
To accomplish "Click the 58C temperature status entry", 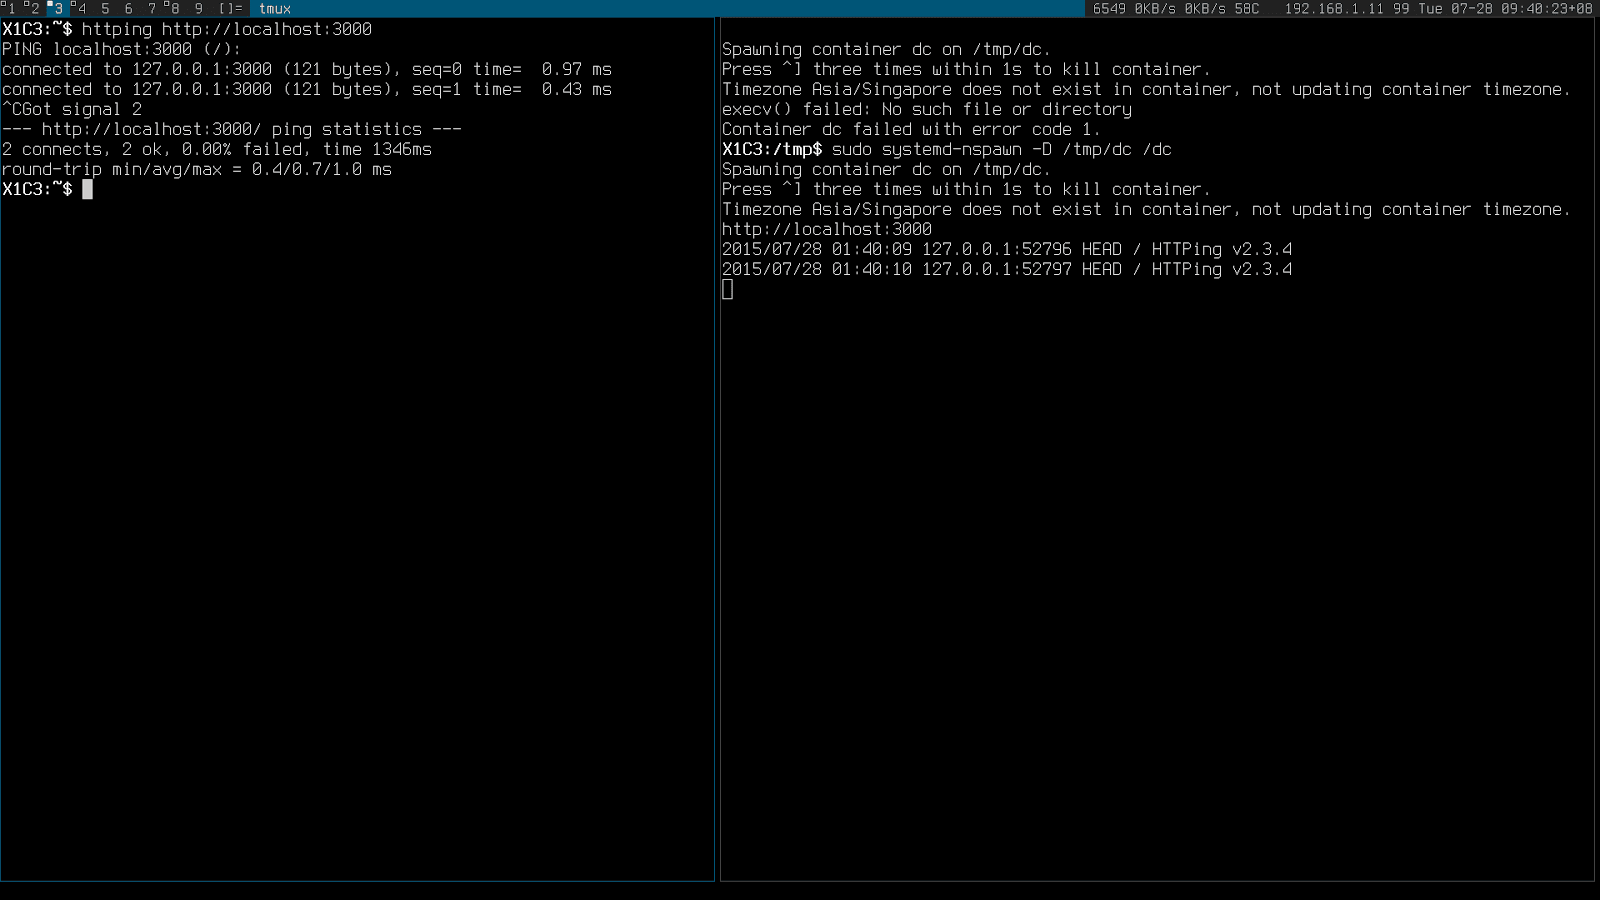I will (x=1247, y=8).
